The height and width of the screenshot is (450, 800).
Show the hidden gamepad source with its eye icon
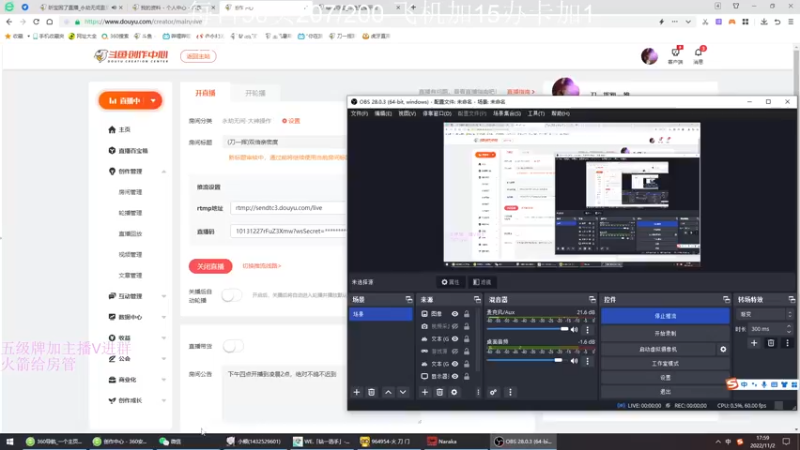[455, 352]
